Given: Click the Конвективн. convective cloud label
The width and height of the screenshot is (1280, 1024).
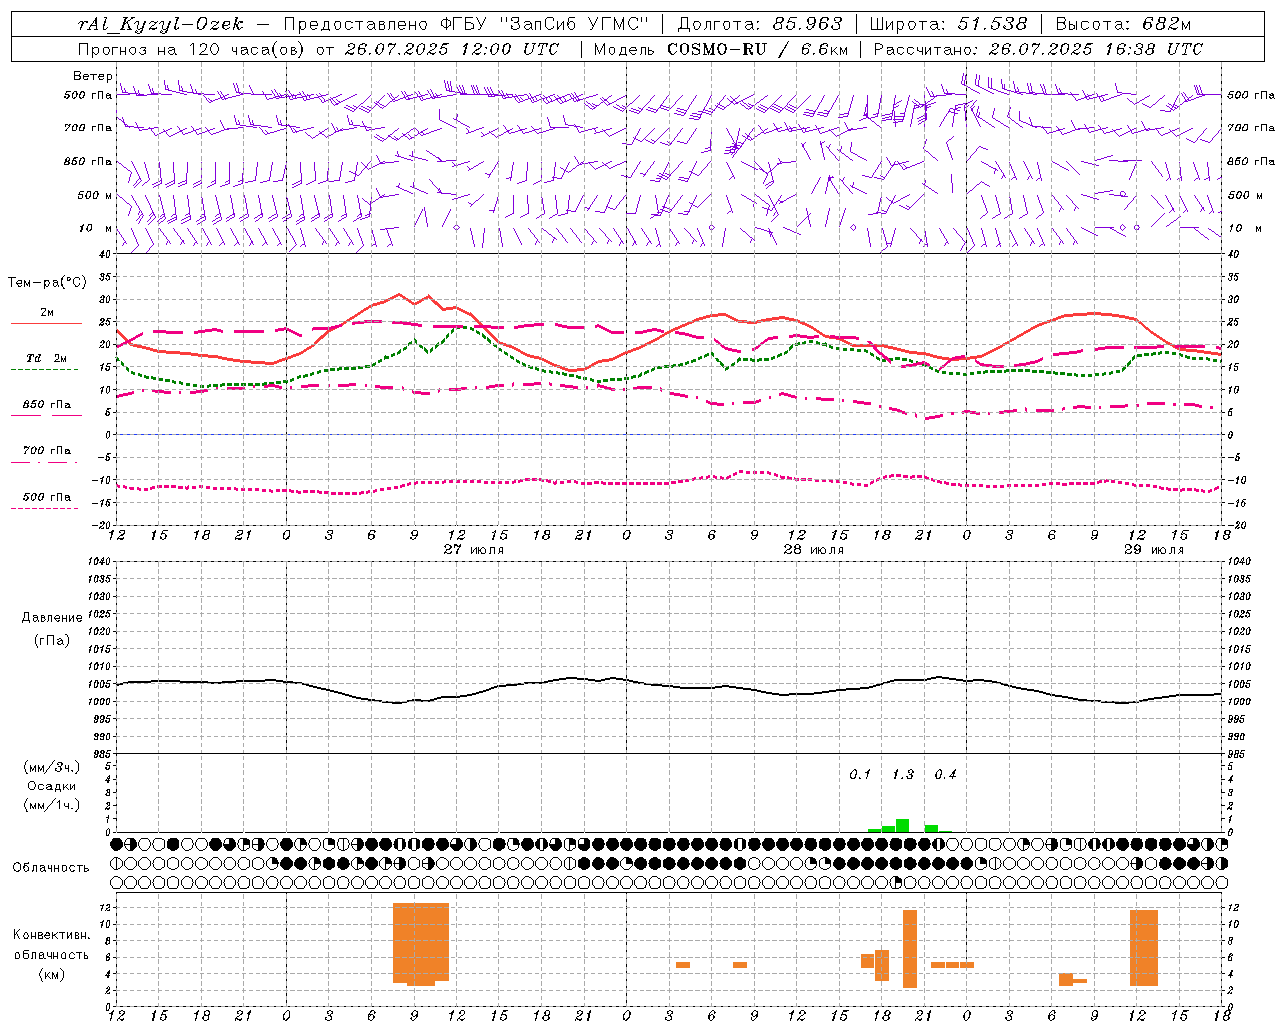Looking at the screenshot, I should click(x=51, y=935).
